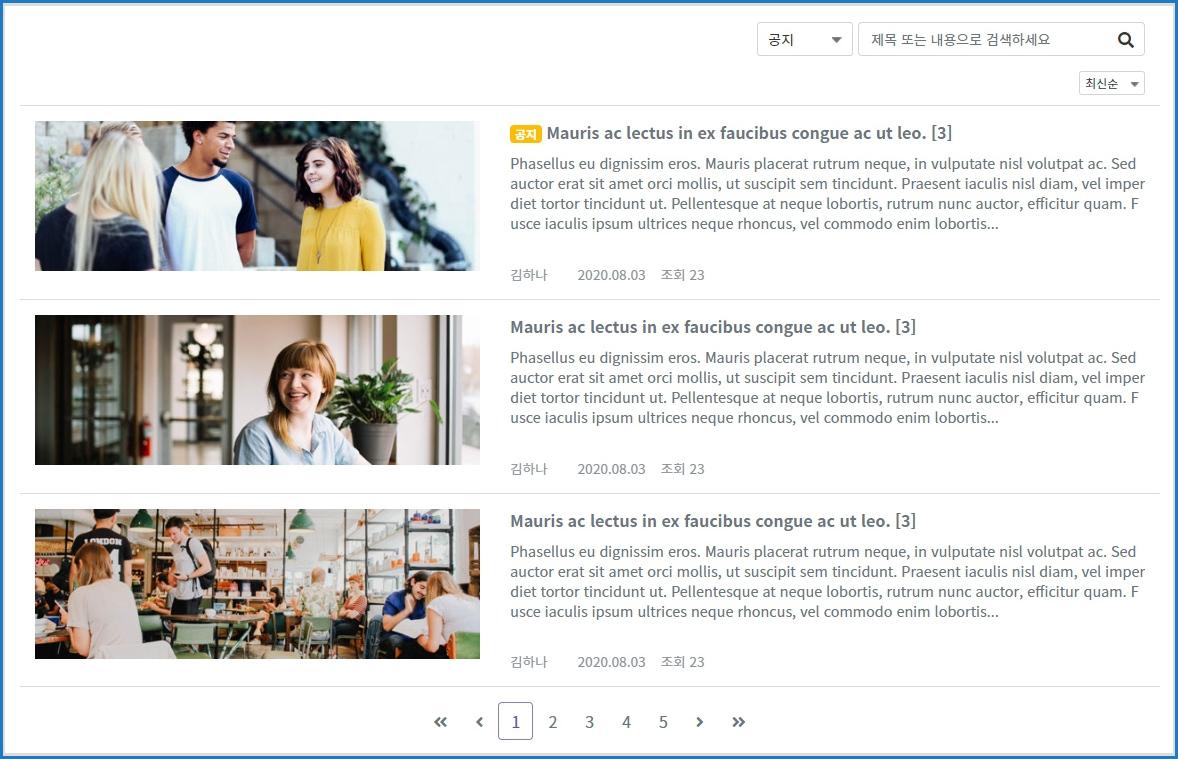The width and height of the screenshot is (1178, 759).
Task: Go to previous page with single left arrow
Action: [x=479, y=722]
